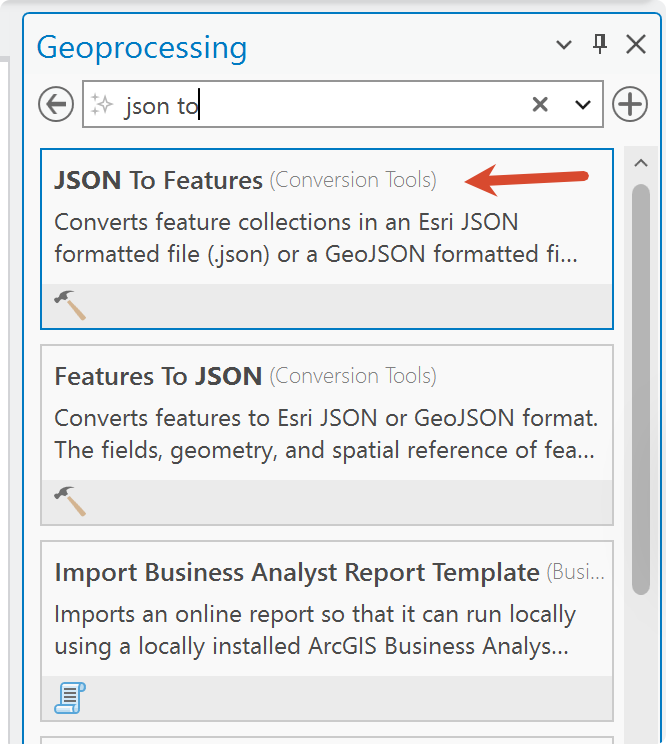Click '(Conversion Tools)' next to Features To JSON
The image size is (666, 744).
(353, 376)
